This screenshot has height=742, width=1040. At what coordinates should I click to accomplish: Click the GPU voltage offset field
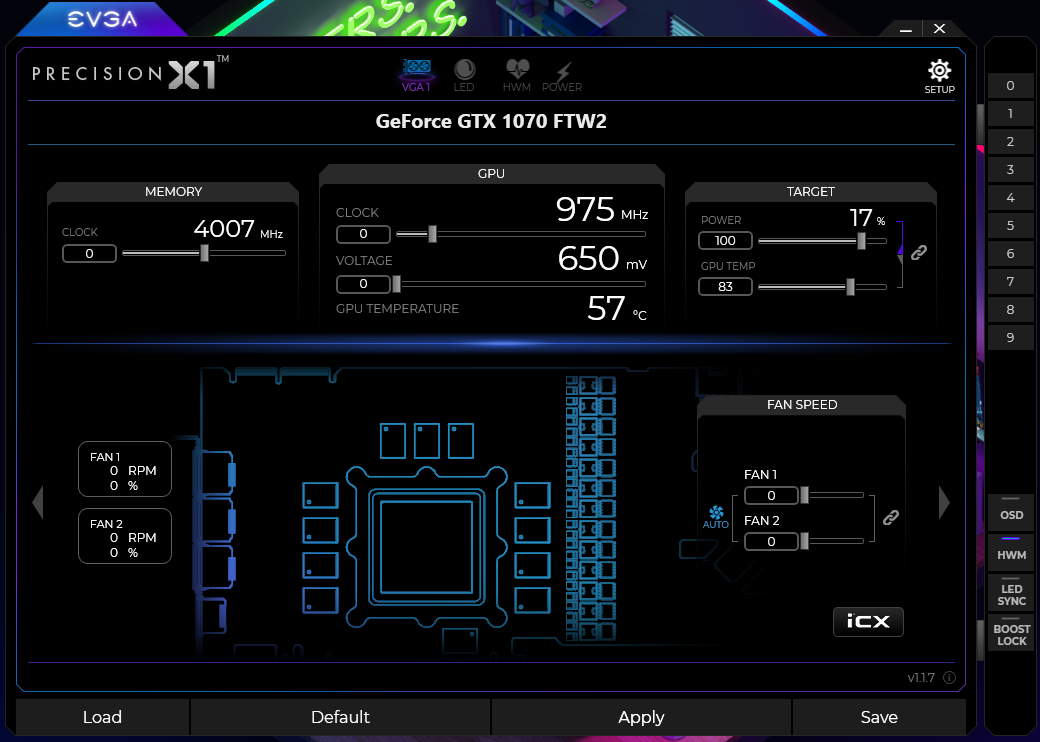pyautogui.click(x=363, y=284)
